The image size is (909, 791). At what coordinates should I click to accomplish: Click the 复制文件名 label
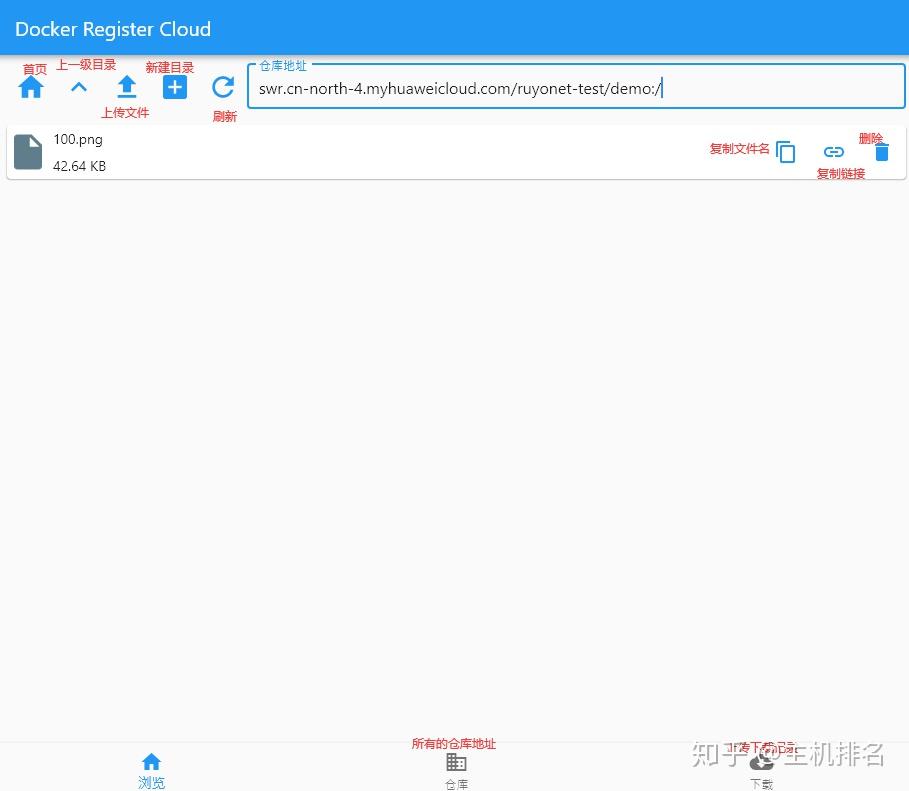click(739, 148)
